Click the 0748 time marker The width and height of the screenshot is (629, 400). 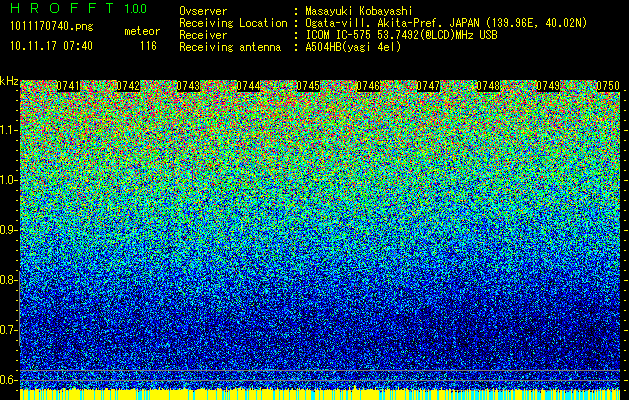point(488,86)
